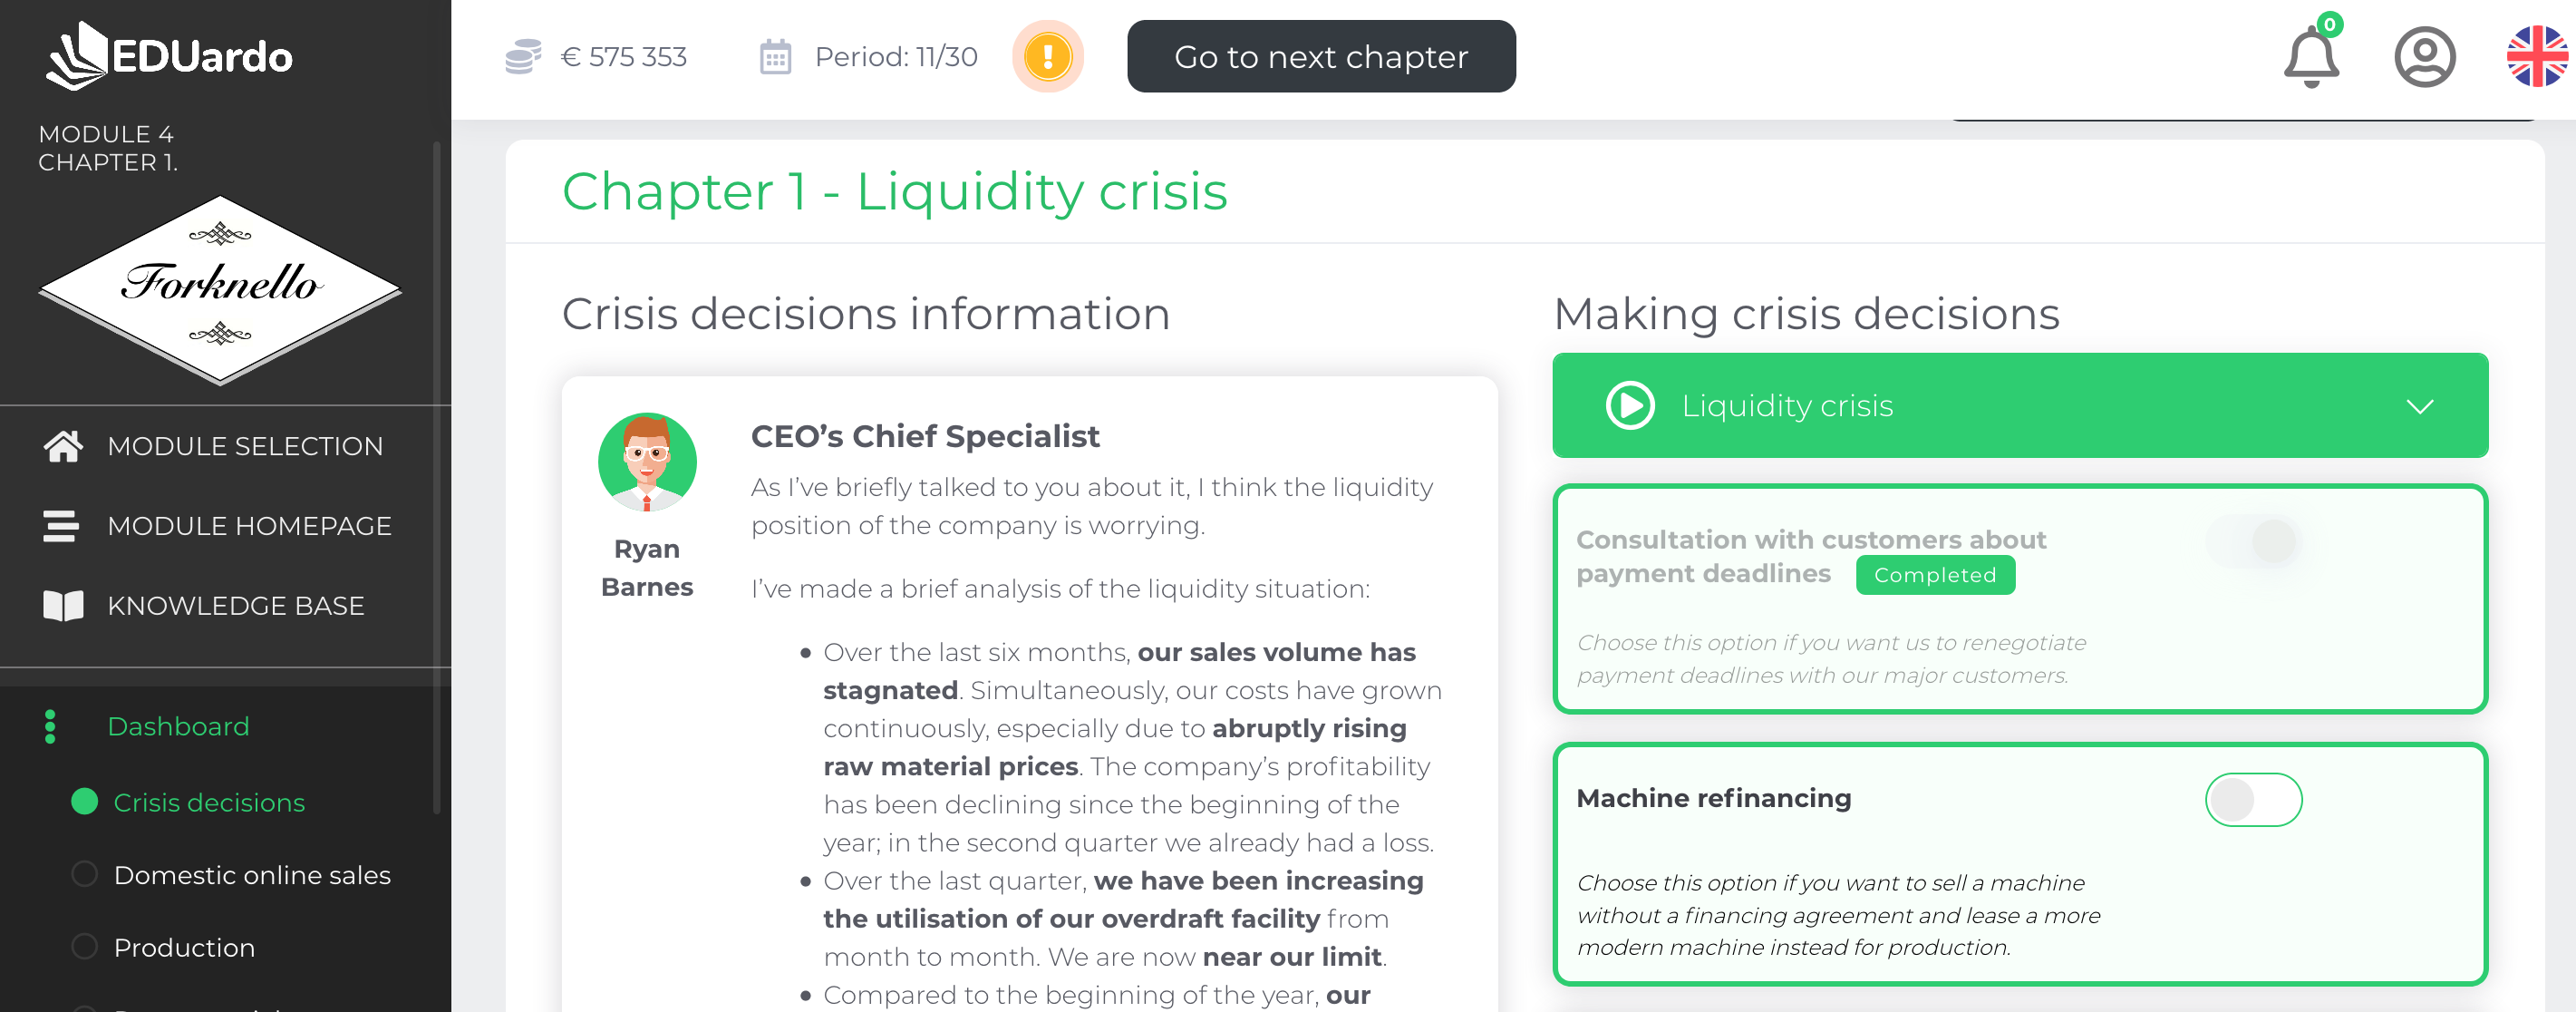Open Crisis decisions in sidebar
Screen dimensions: 2576x1012
[x=209, y=802]
